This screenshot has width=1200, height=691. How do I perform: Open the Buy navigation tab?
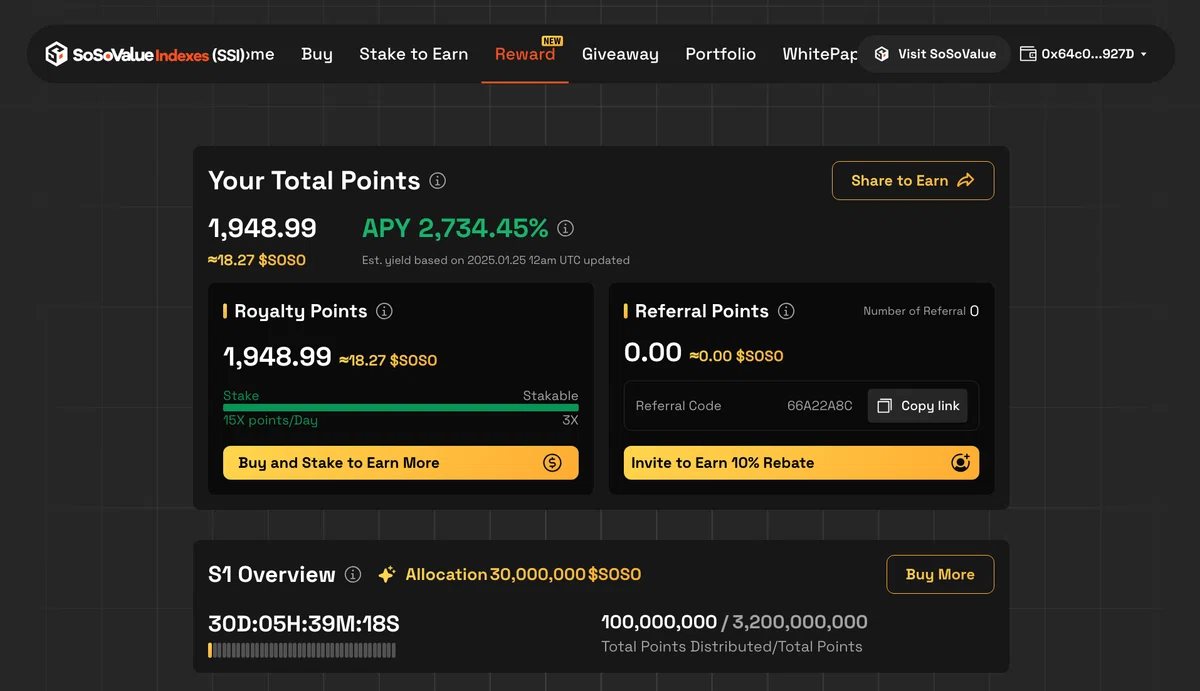pyautogui.click(x=317, y=54)
